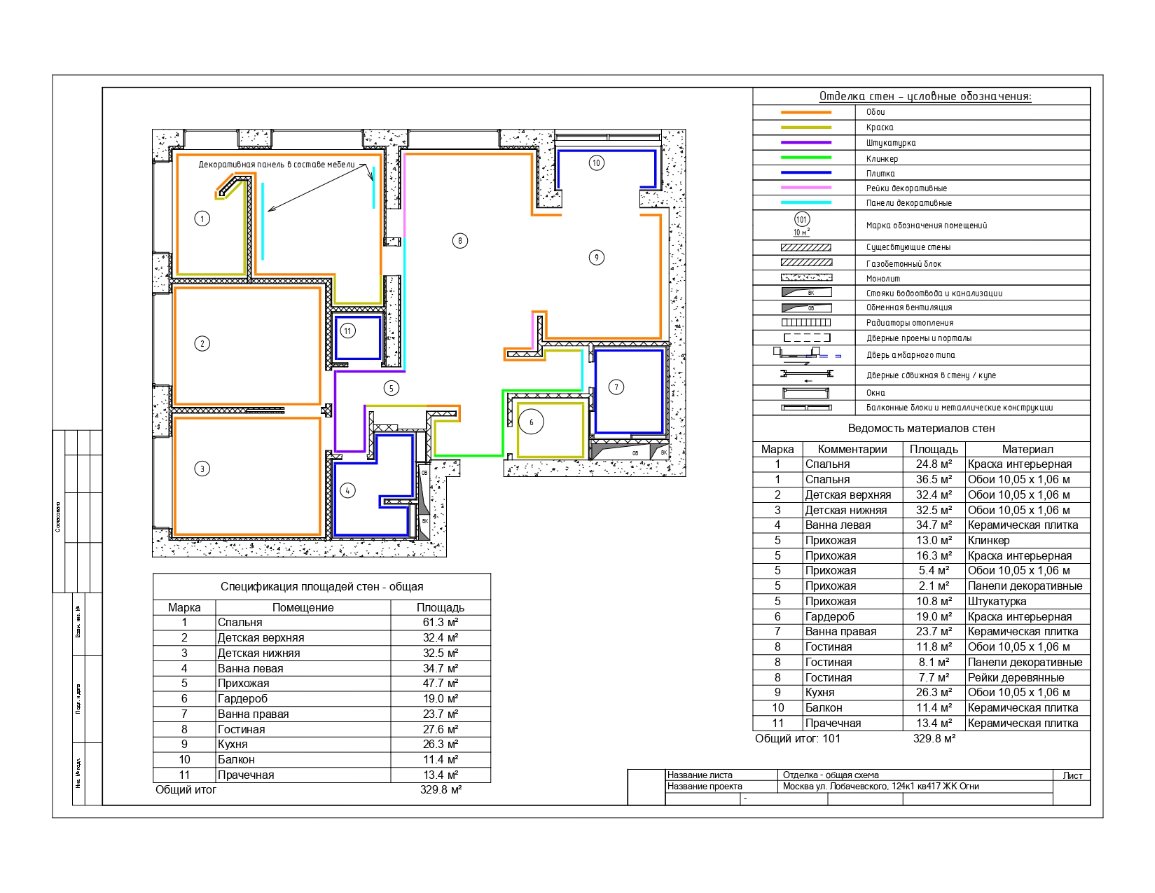Image resolution: width=1155 pixels, height=893 pixels.
Task: Select the radiator symbol in the legend
Action: pyautogui.click(x=805, y=323)
